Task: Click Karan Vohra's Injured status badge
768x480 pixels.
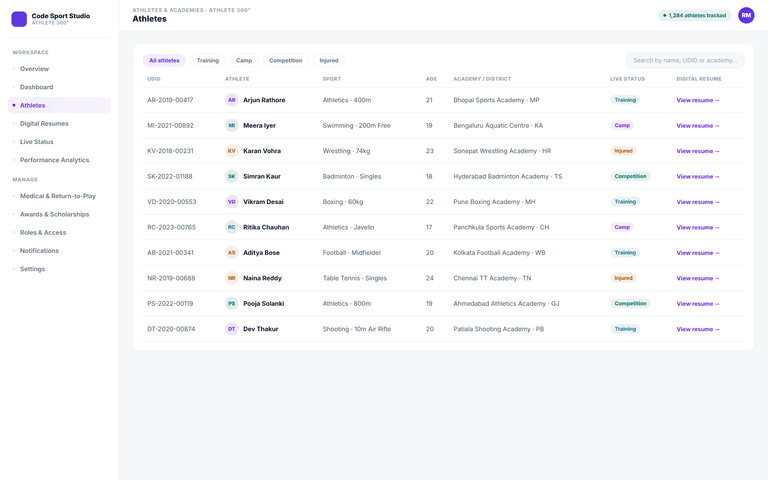Action: (623, 151)
